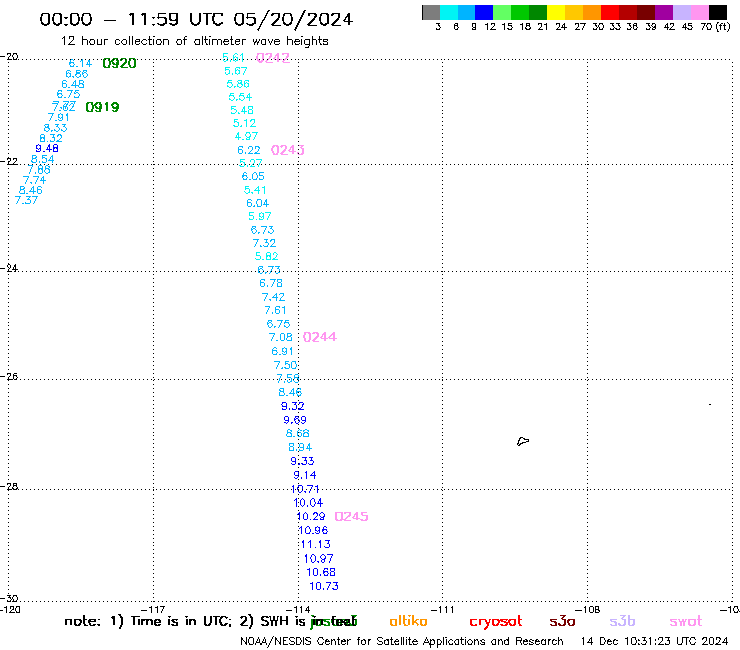Click the pink swatch in the legend

click(x=699, y=12)
